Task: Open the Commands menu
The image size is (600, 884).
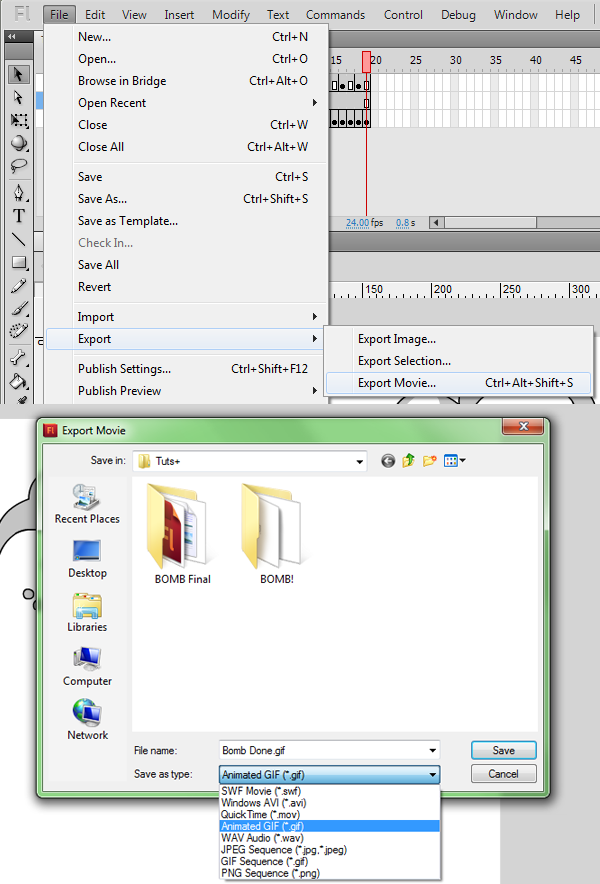Action: click(x=336, y=15)
